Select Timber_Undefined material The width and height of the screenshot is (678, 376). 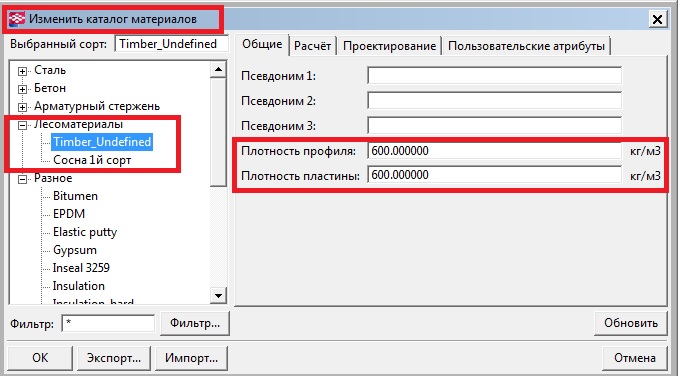[x=102, y=142]
